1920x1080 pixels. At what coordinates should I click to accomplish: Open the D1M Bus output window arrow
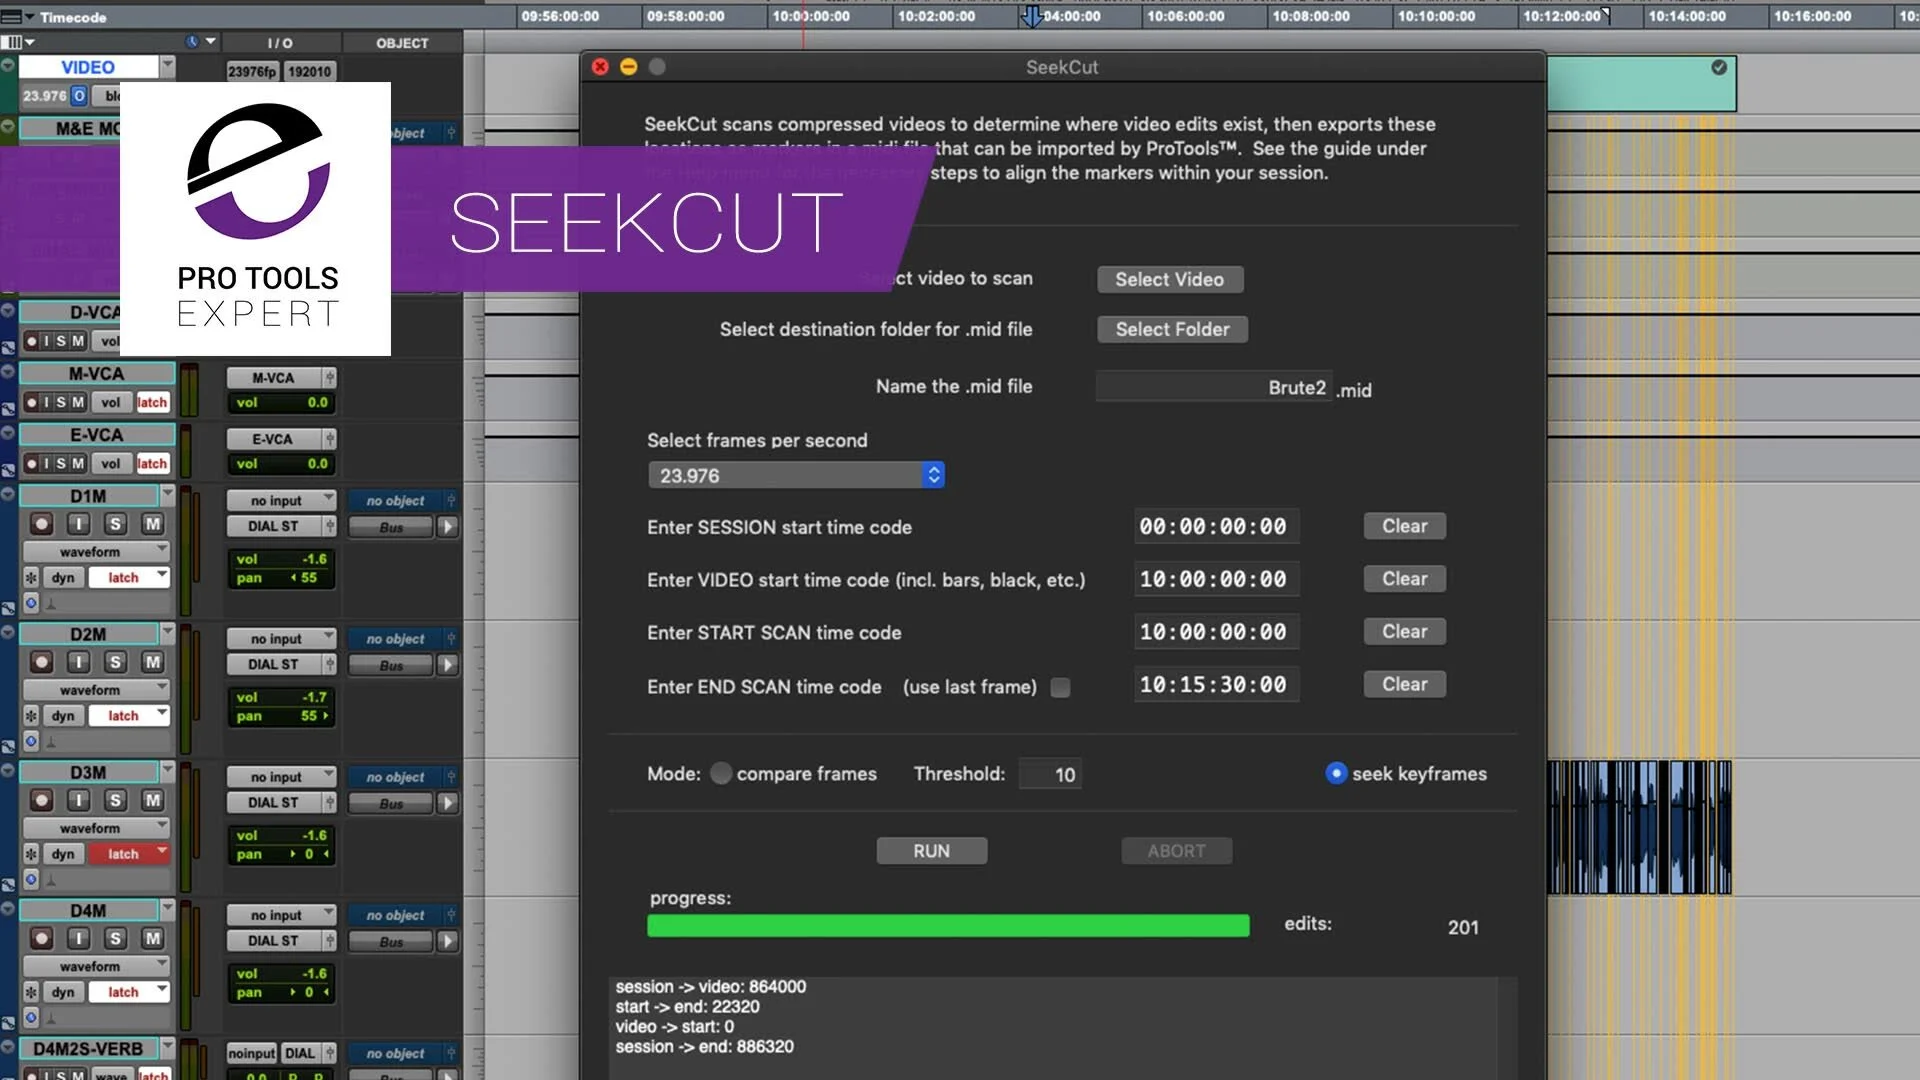click(448, 527)
